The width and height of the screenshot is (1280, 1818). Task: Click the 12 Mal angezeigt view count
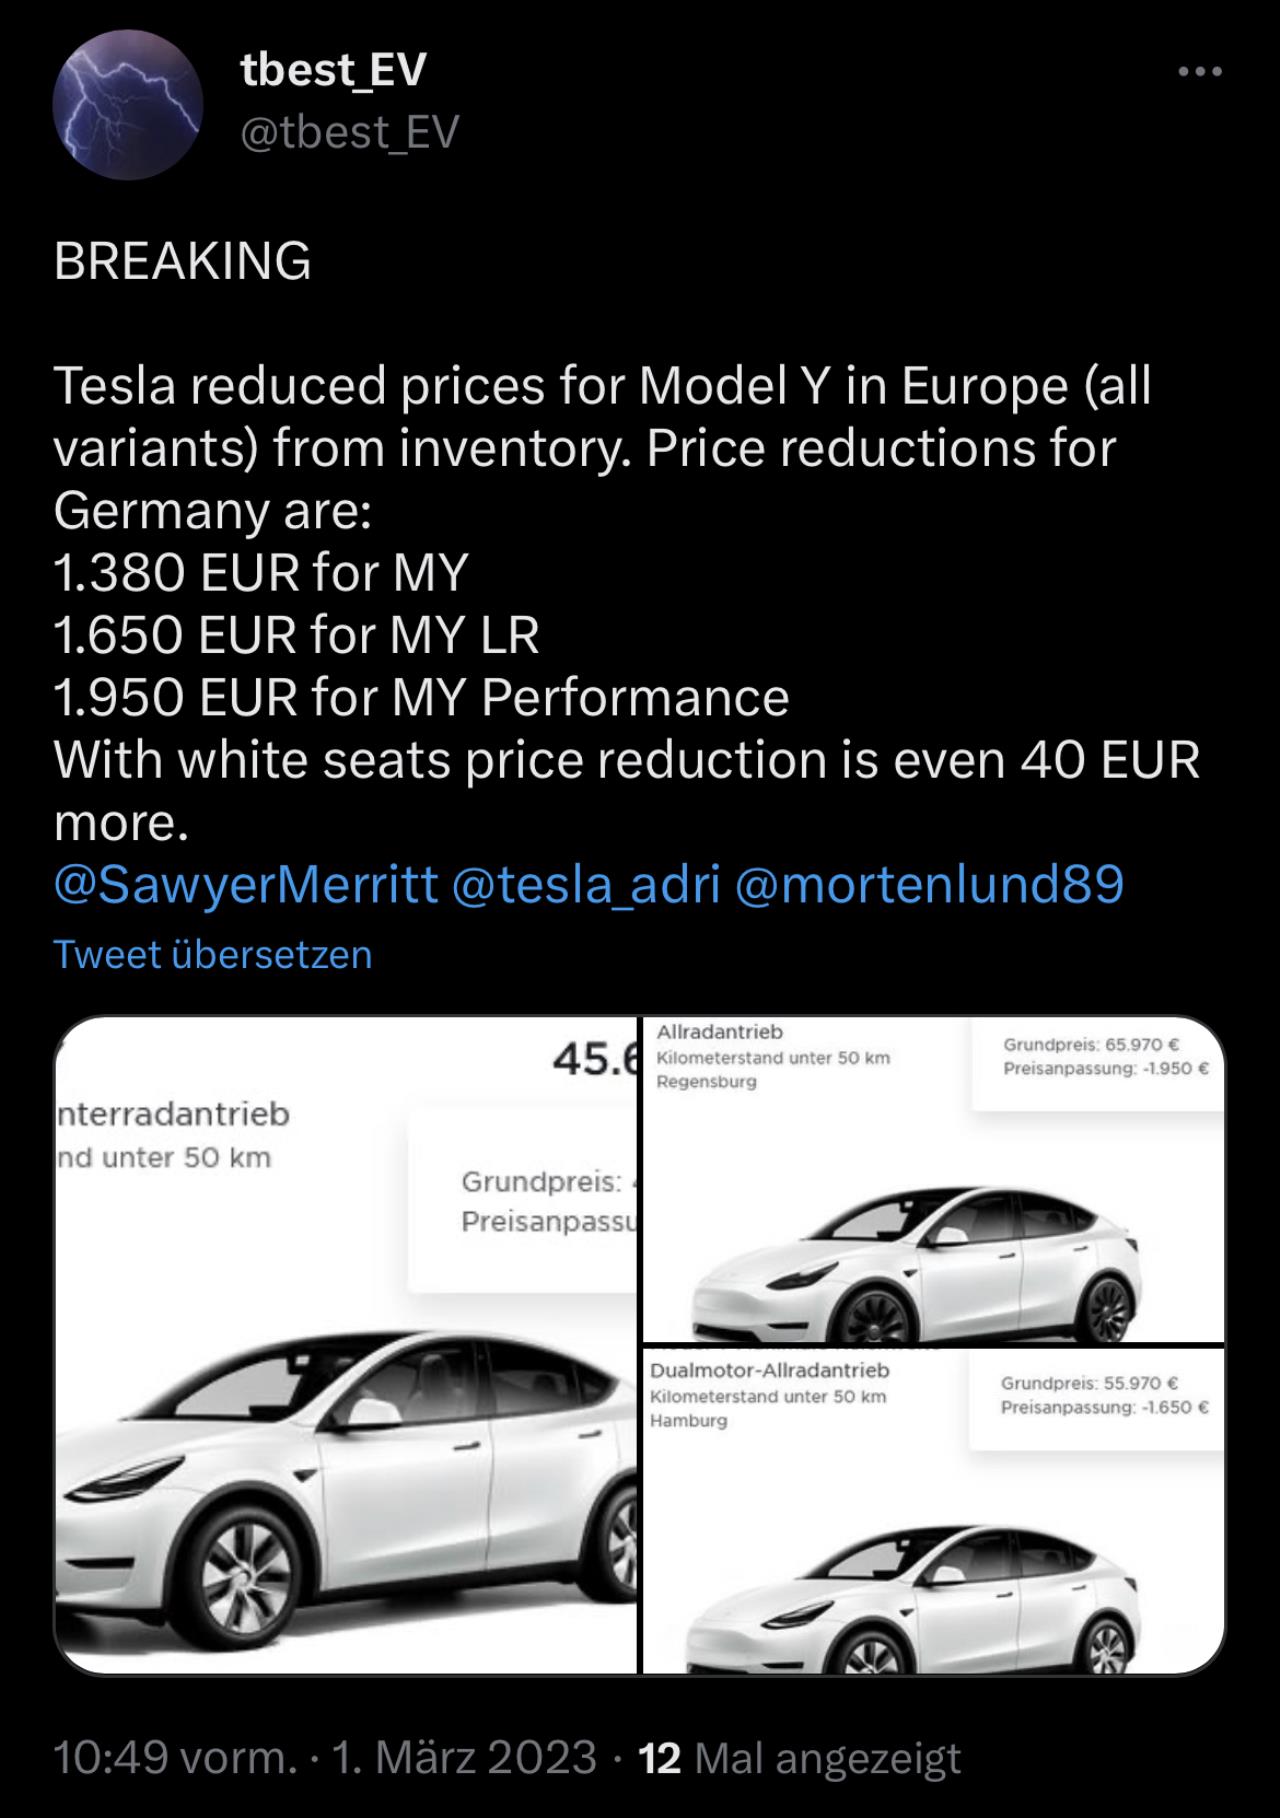799,1757
